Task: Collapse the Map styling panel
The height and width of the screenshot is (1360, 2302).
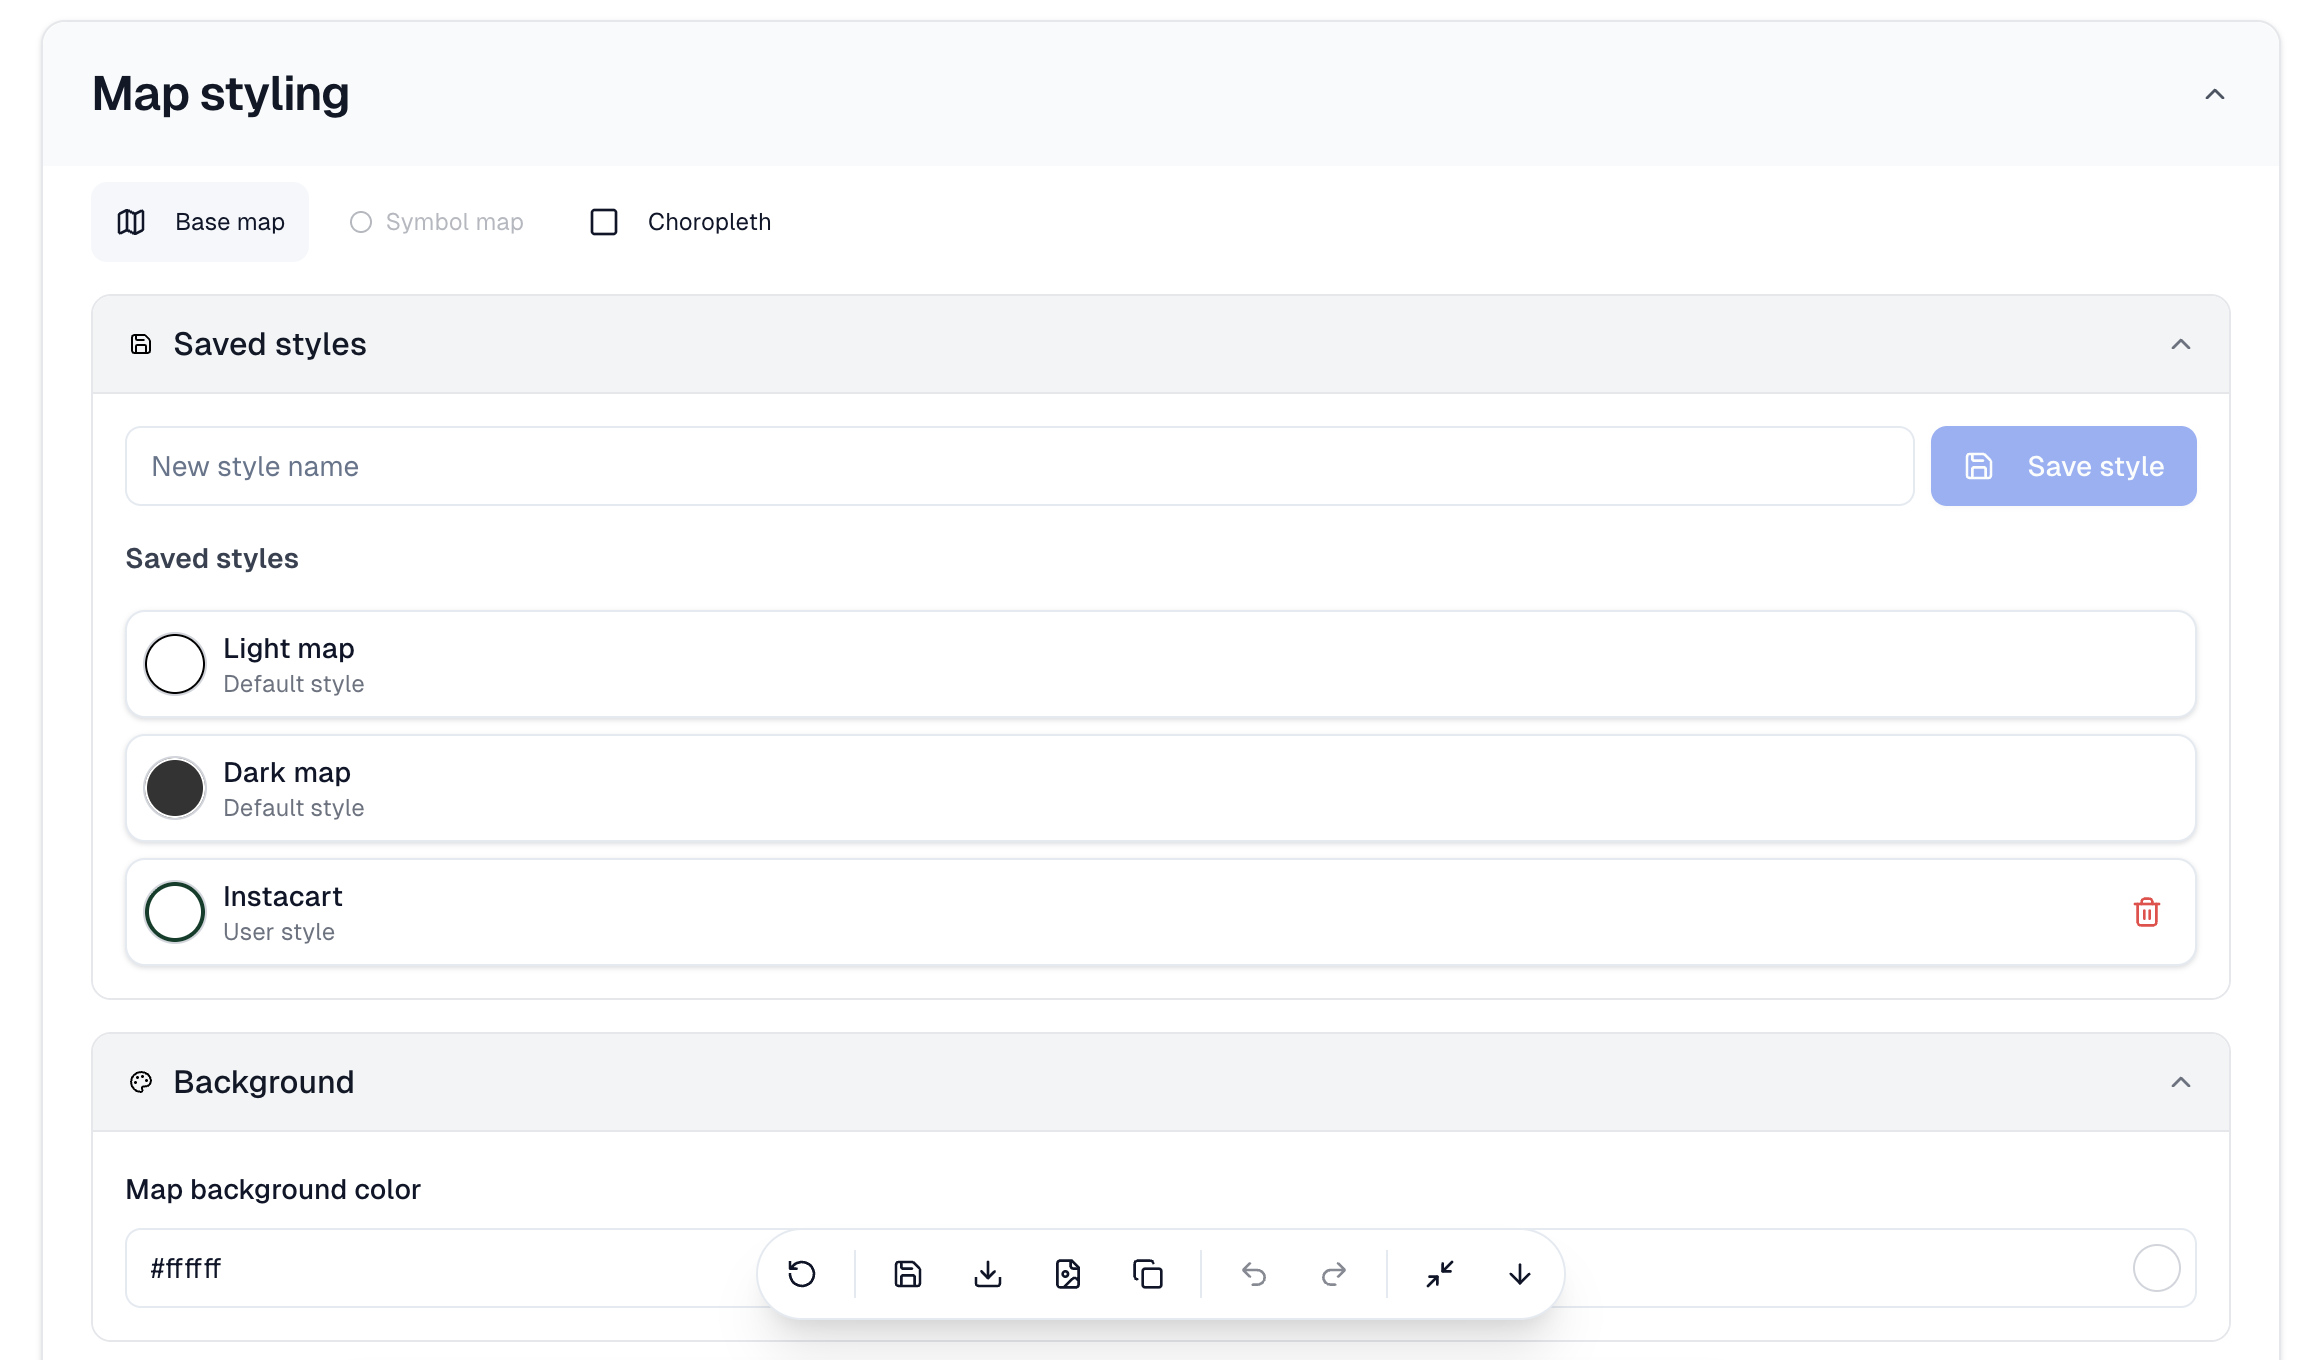Action: click(2215, 94)
